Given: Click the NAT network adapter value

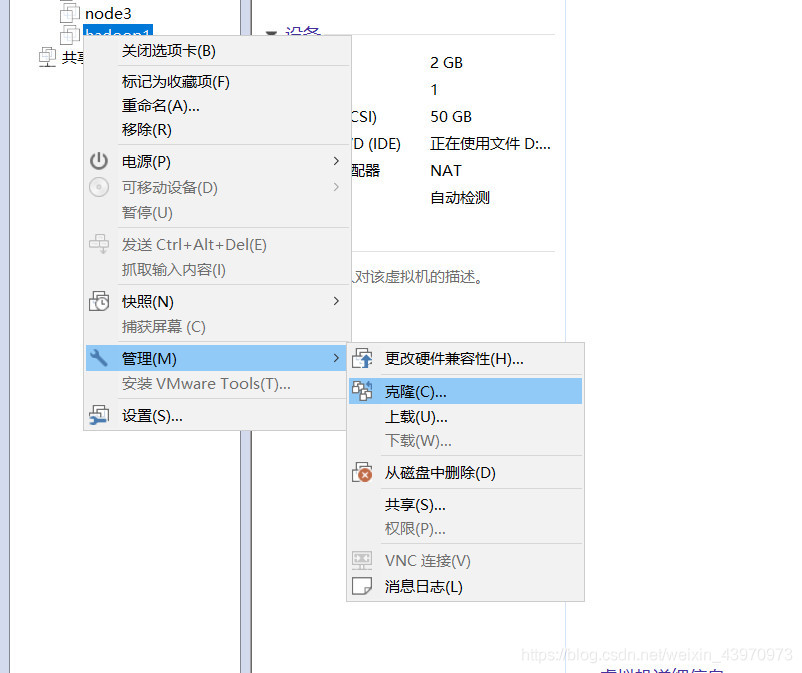Looking at the screenshot, I should click(445, 170).
